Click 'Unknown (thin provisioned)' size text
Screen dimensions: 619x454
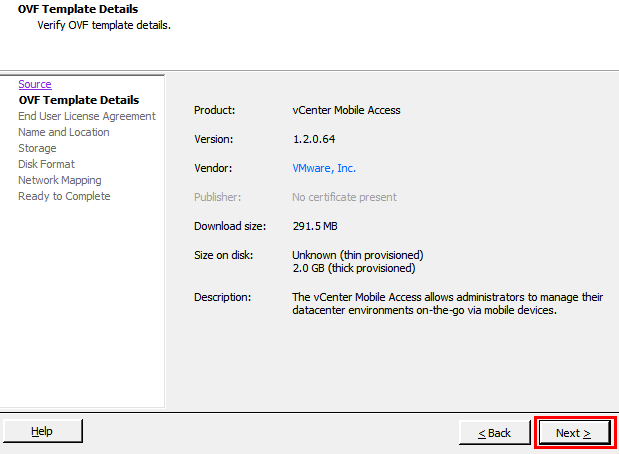[x=358, y=255]
